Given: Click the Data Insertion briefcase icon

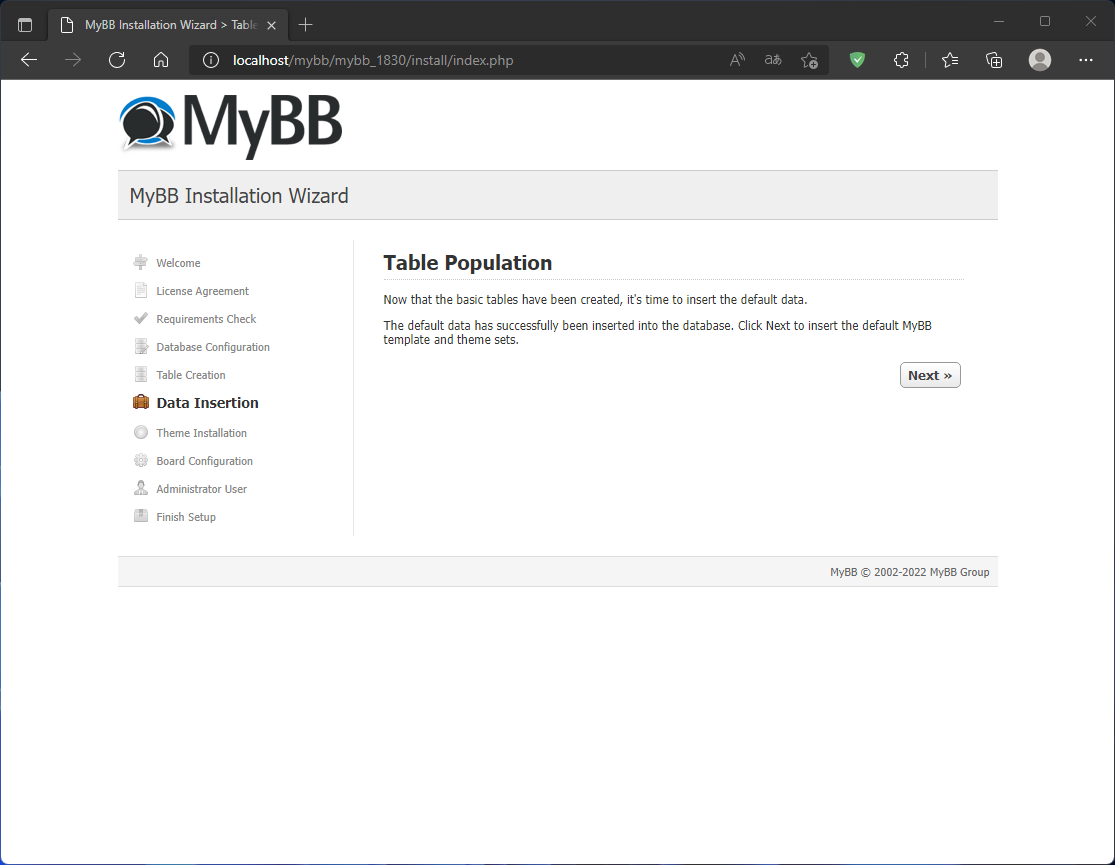Looking at the screenshot, I should (x=141, y=402).
